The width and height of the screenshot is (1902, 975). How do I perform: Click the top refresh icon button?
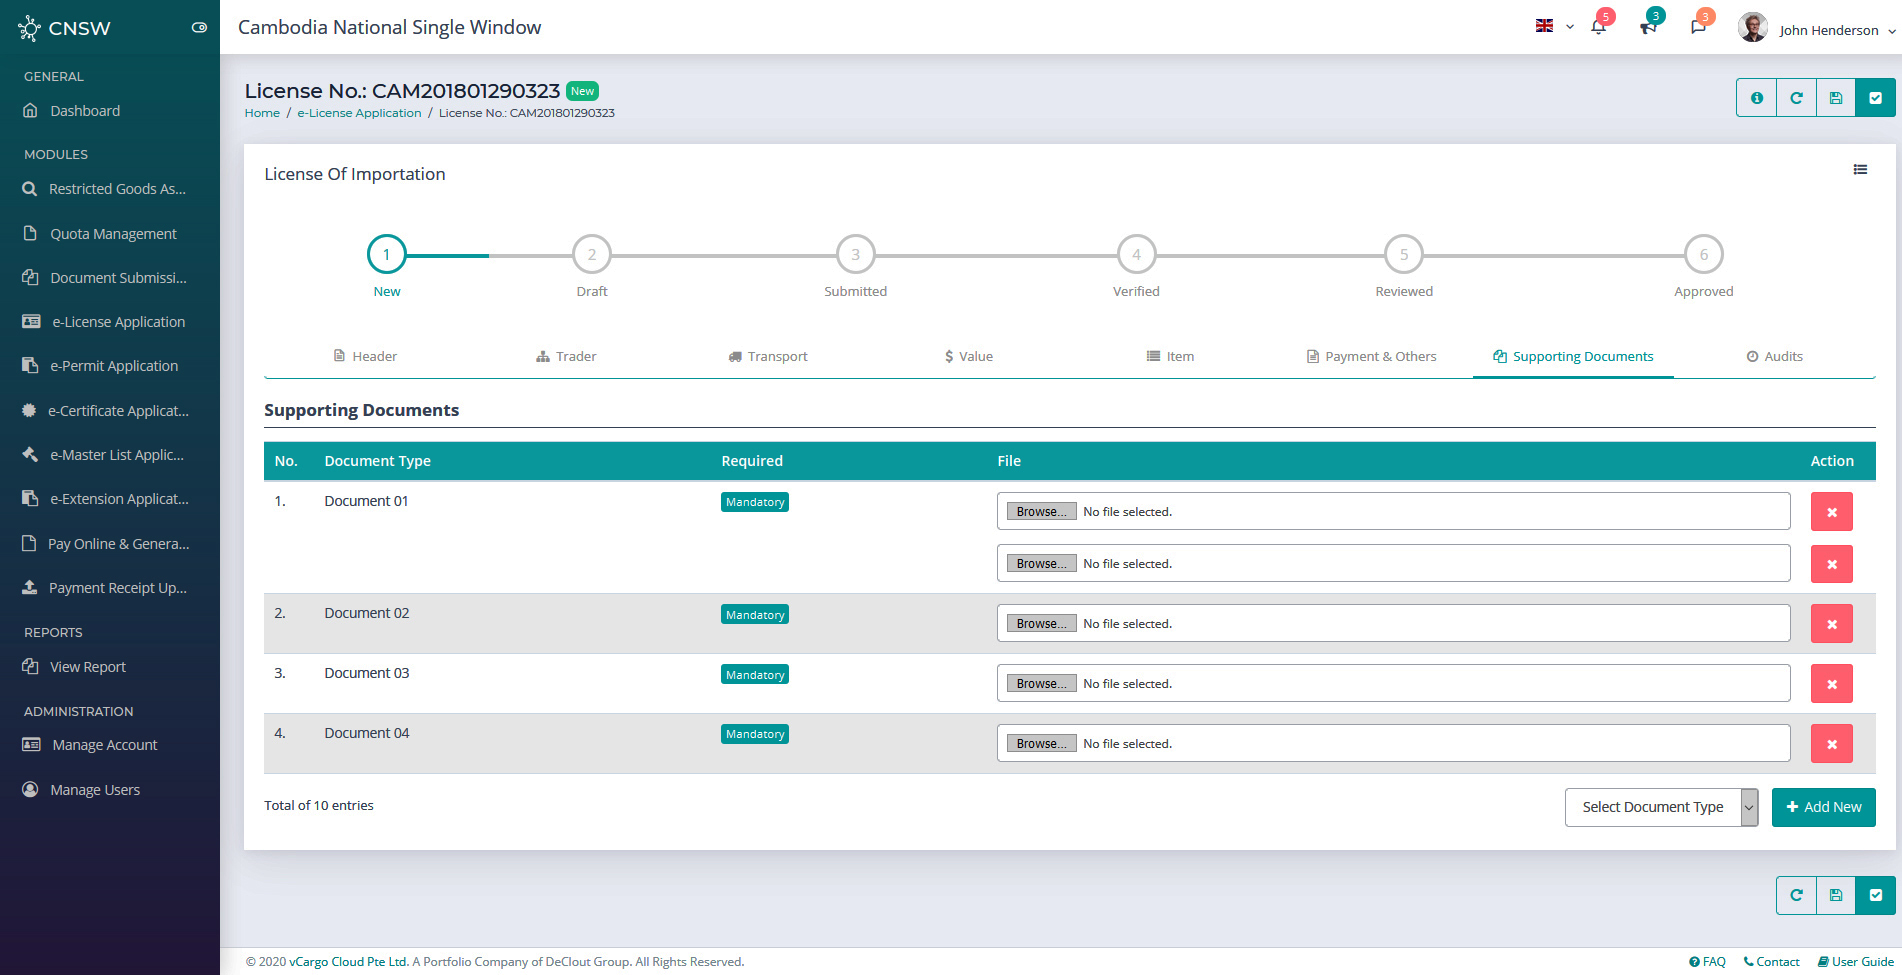1796,98
